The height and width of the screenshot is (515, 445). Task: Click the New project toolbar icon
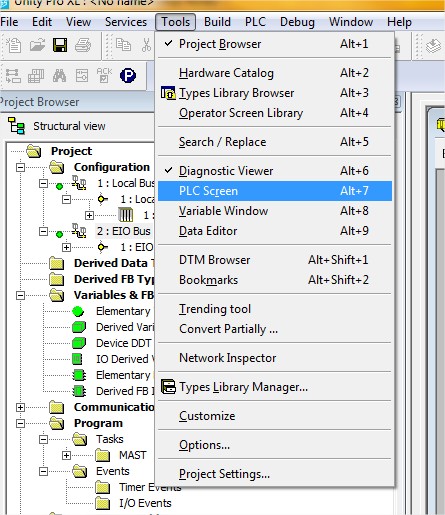click(14, 45)
